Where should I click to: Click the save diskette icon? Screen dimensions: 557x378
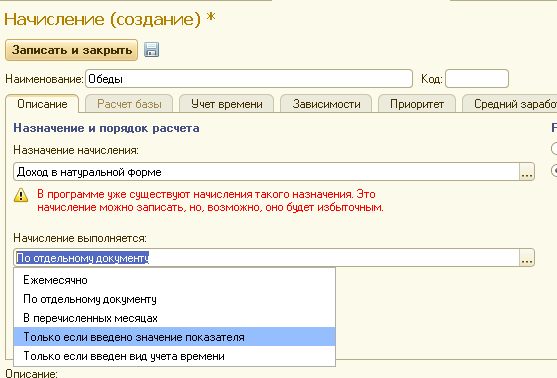click(151, 50)
